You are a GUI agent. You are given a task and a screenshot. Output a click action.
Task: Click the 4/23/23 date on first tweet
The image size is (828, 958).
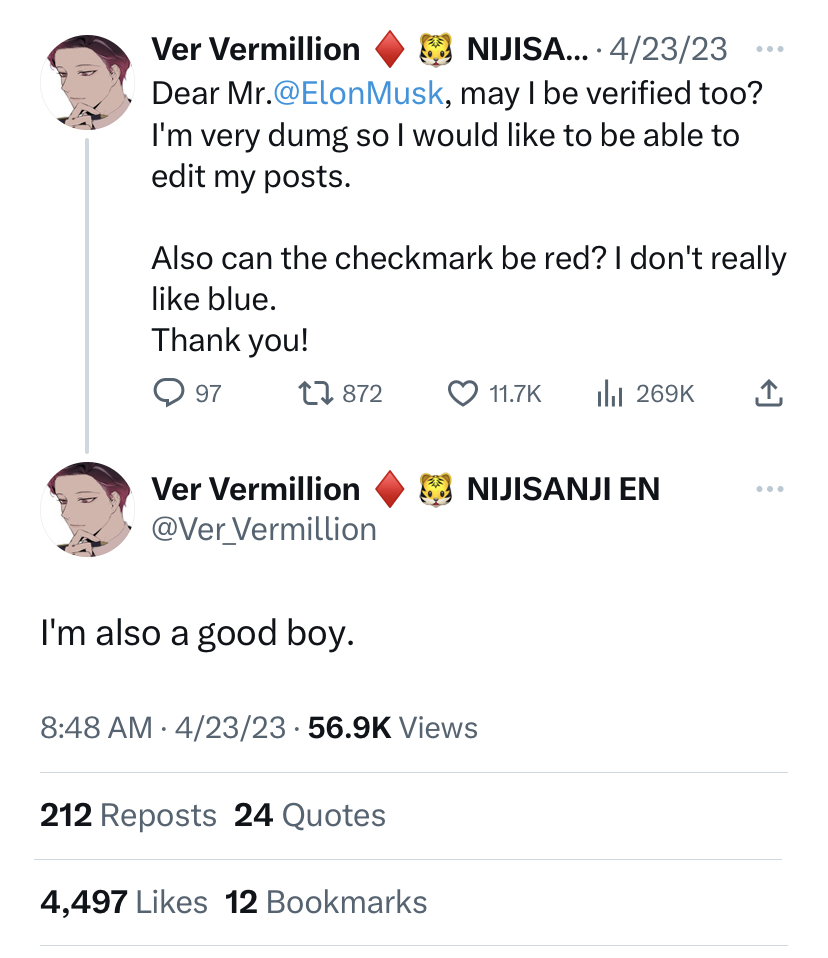[x=669, y=48]
